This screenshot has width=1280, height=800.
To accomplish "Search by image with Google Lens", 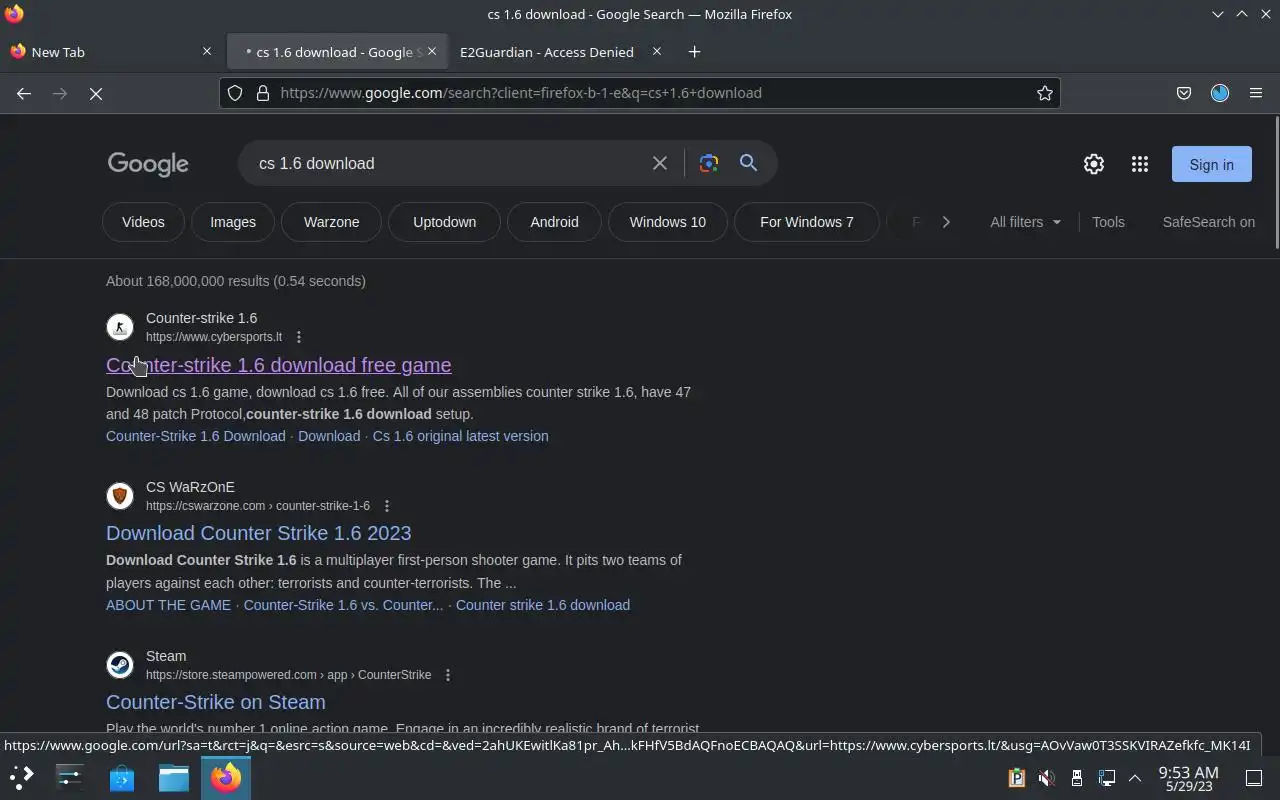I will 709,163.
